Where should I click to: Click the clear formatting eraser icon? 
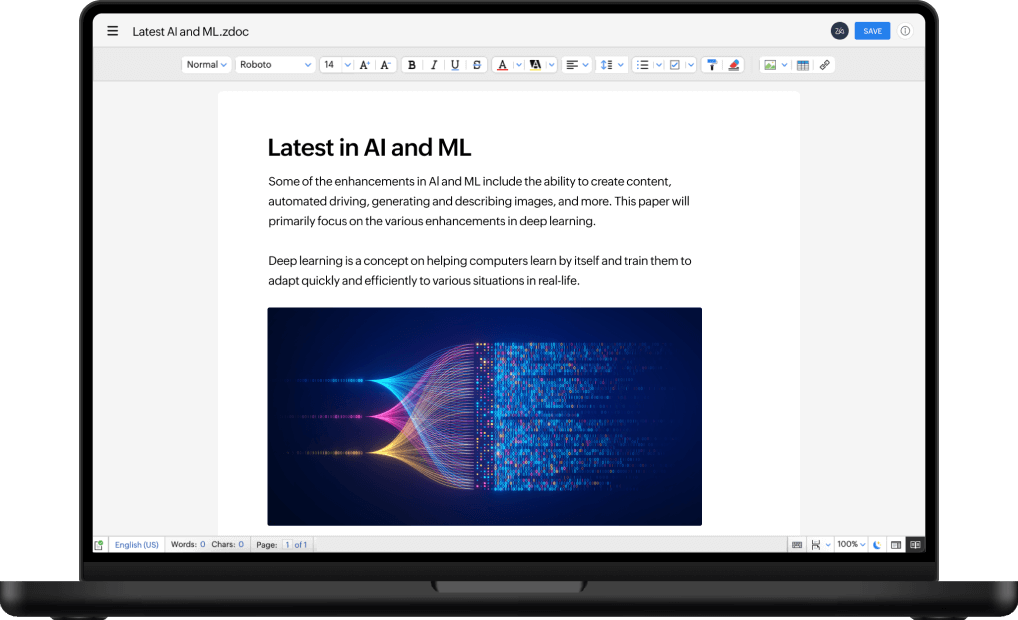[734, 65]
